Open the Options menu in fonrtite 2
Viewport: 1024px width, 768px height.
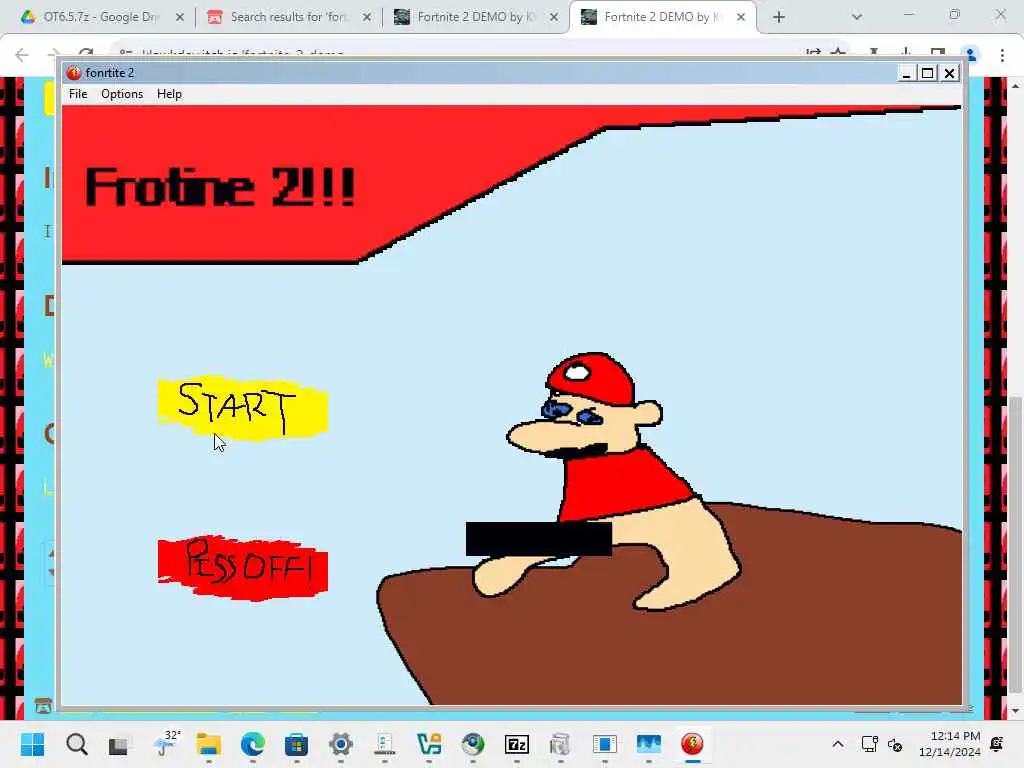click(x=122, y=94)
